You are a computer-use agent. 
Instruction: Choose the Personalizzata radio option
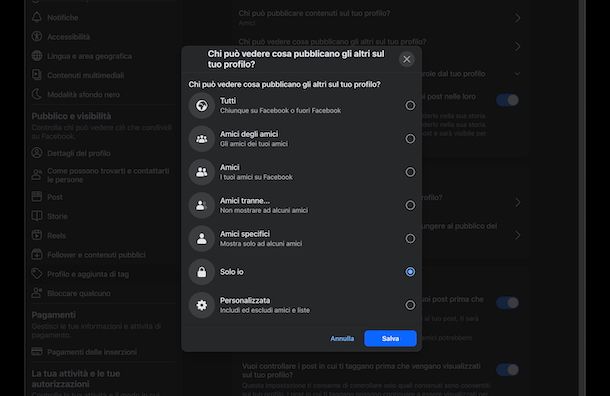coord(410,305)
